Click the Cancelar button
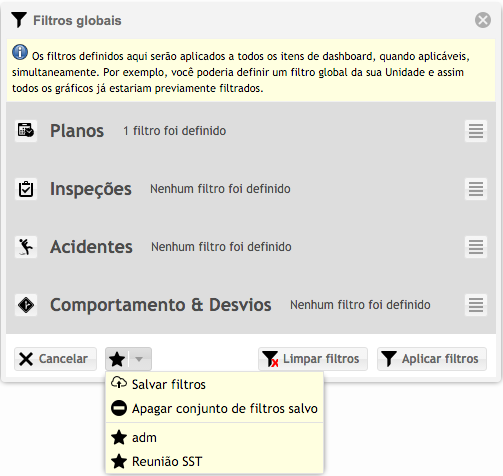The width and height of the screenshot is (503, 476). [55, 359]
